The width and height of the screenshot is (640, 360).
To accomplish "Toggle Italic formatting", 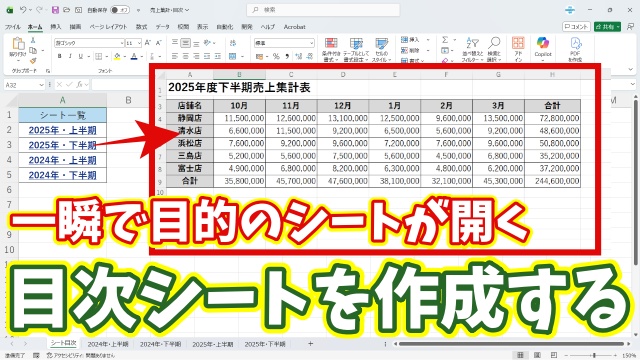I will [x=70, y=56].
